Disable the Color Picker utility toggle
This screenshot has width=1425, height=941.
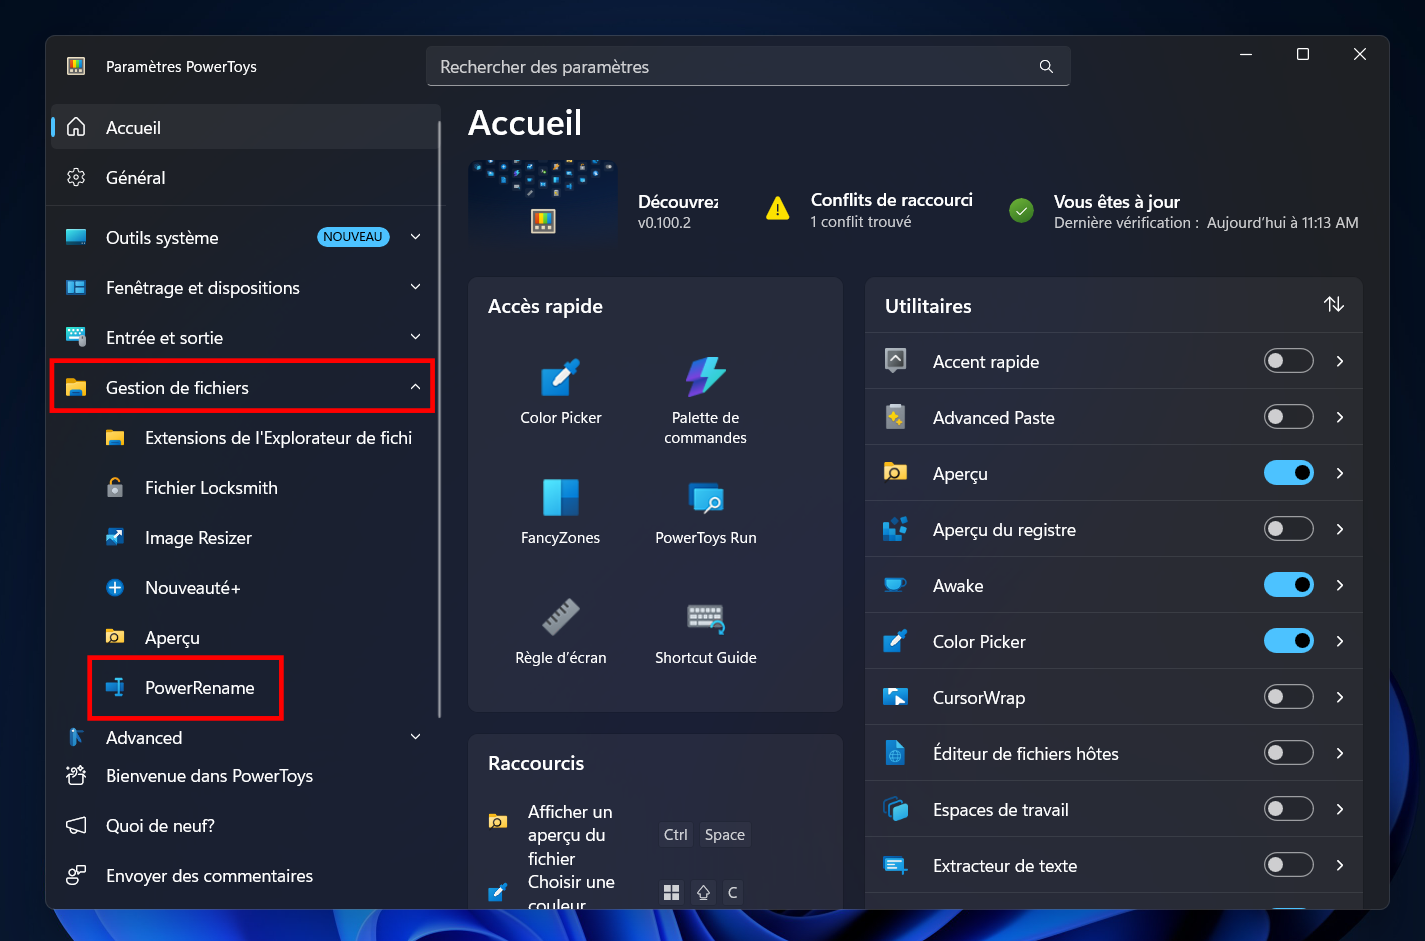(1288, 641)
